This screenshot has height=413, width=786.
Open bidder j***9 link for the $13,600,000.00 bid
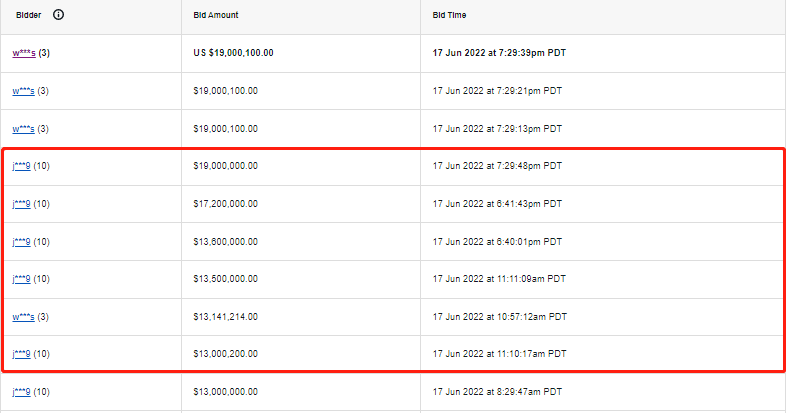click(21, 242)
